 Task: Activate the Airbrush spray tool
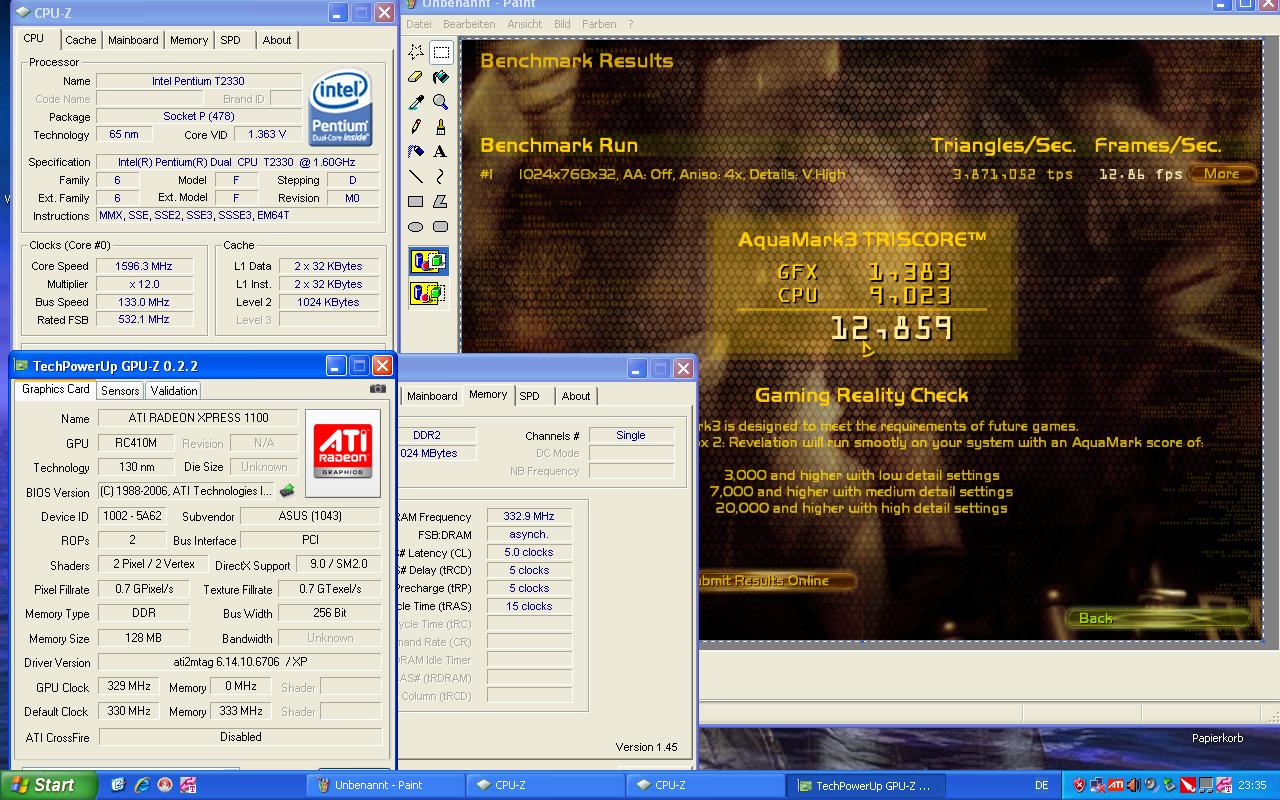pyautogui.click(x=416, y=152)
